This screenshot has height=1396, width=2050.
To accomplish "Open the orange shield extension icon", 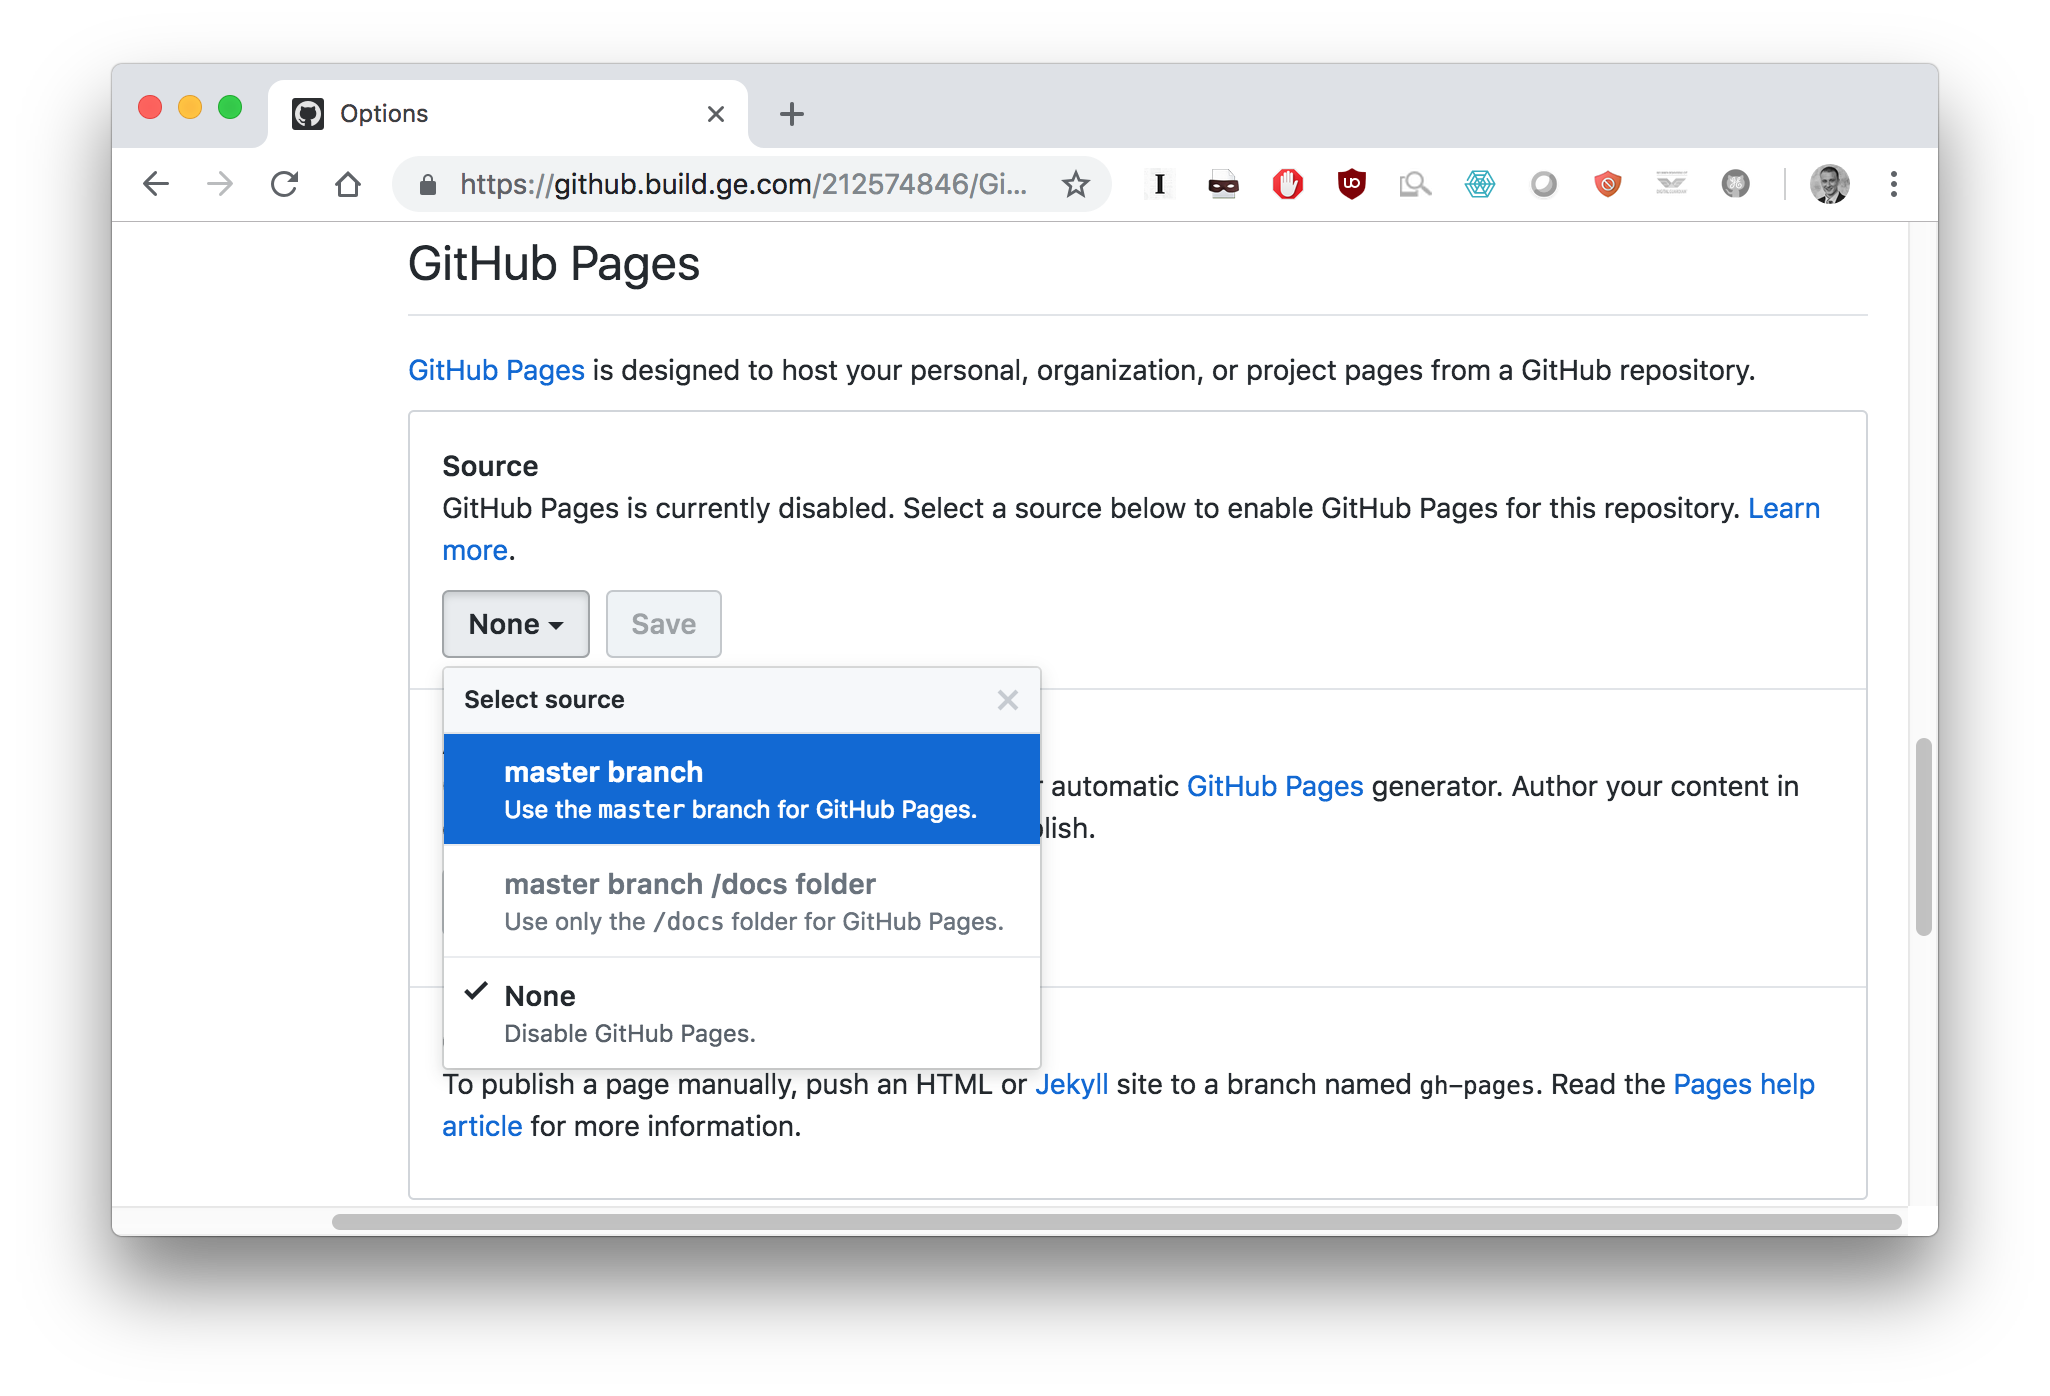I will [1608, 184].
